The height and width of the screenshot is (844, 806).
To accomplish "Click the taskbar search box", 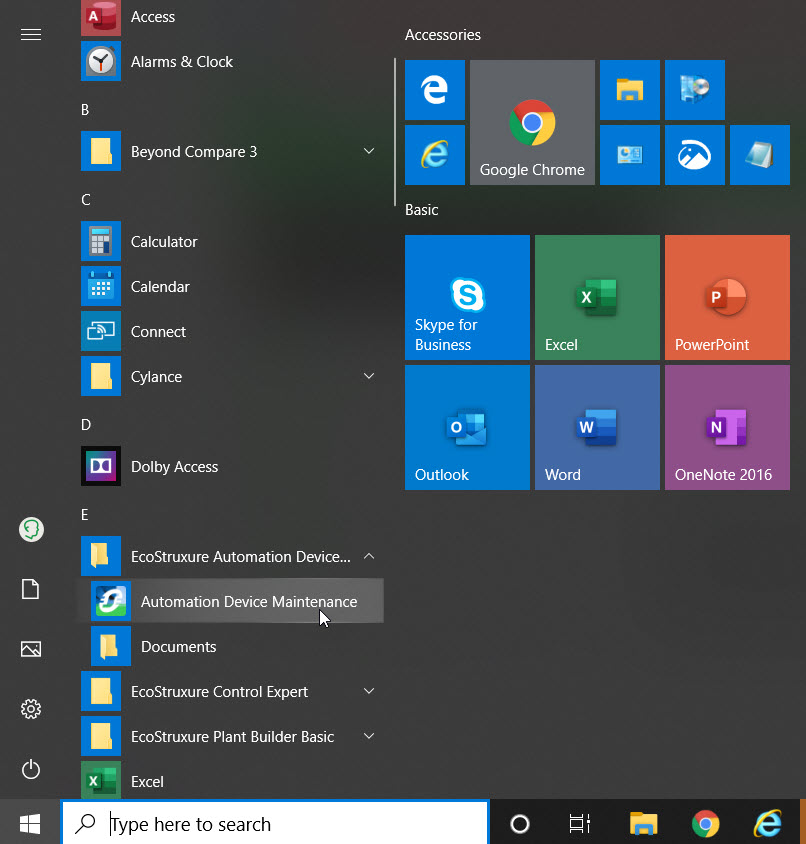I will tap(275, 824).
